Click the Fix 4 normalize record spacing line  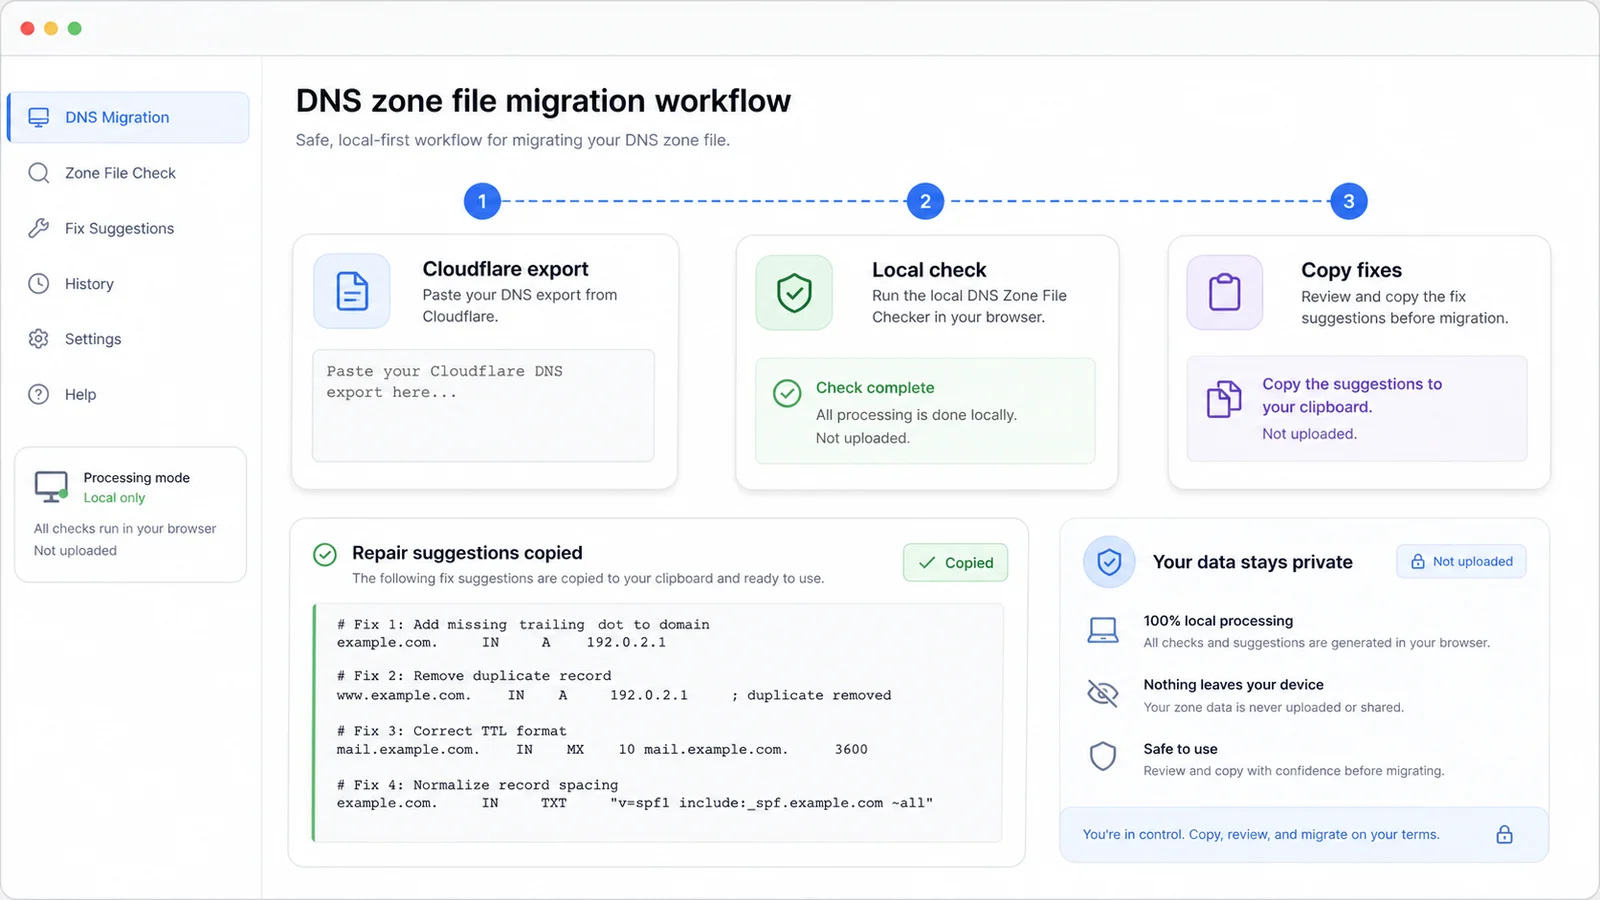[x=477, y=785]
